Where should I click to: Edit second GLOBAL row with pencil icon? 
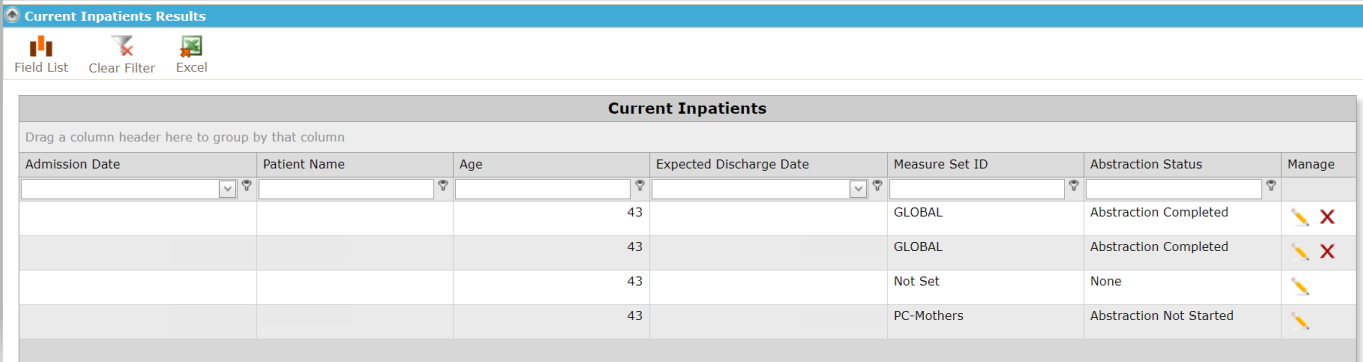coord(1300,252)
